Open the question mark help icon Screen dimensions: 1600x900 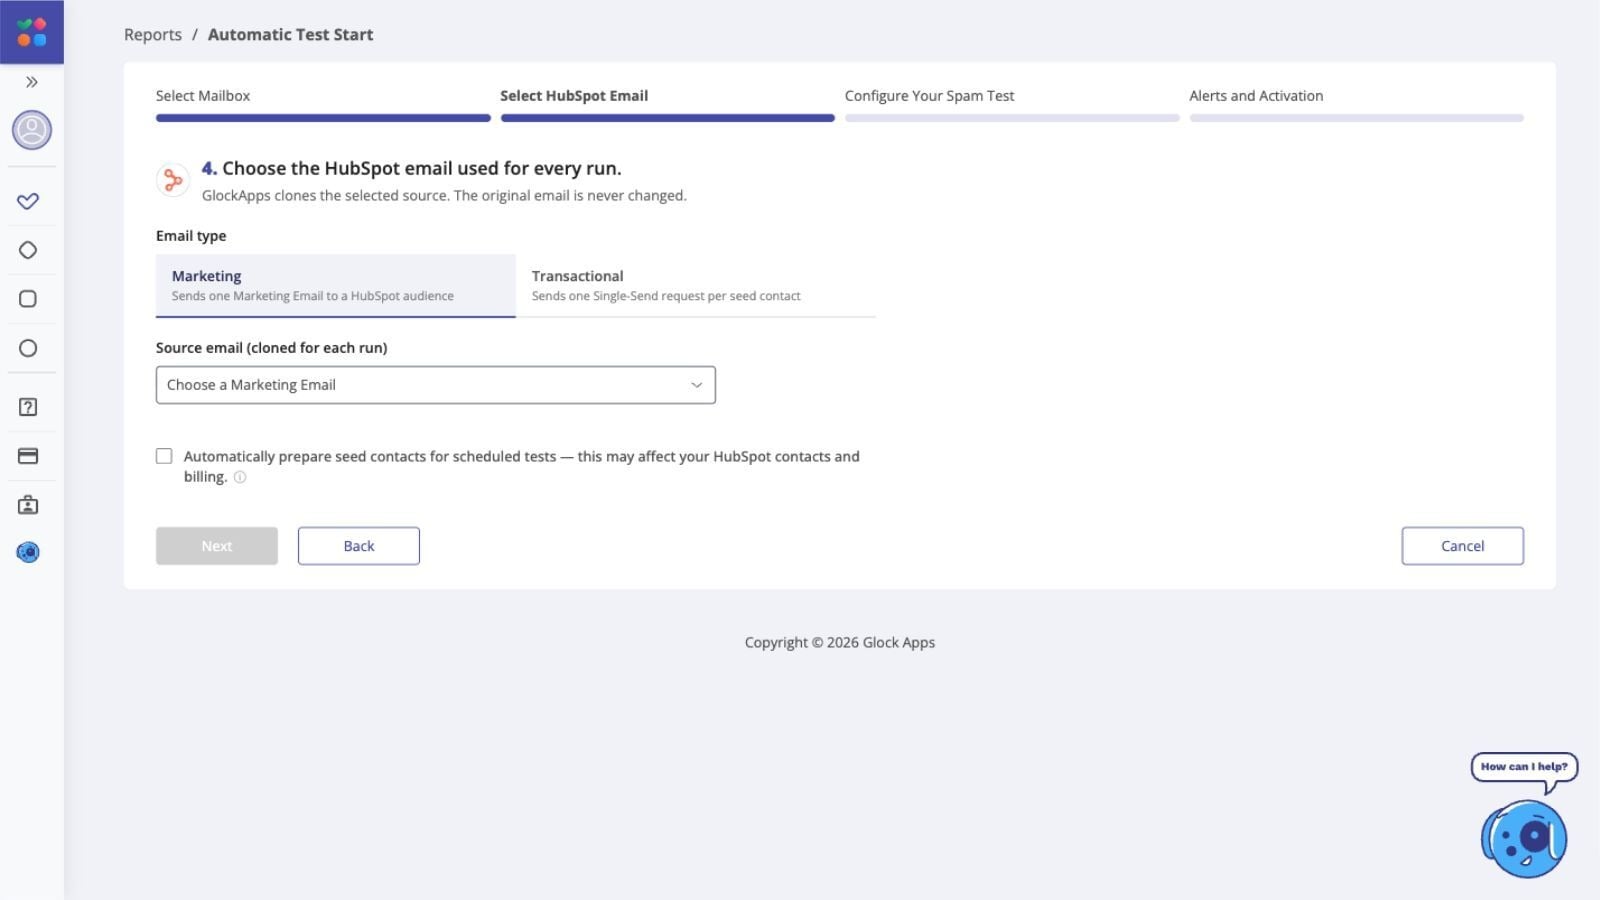tap(28, 407)
